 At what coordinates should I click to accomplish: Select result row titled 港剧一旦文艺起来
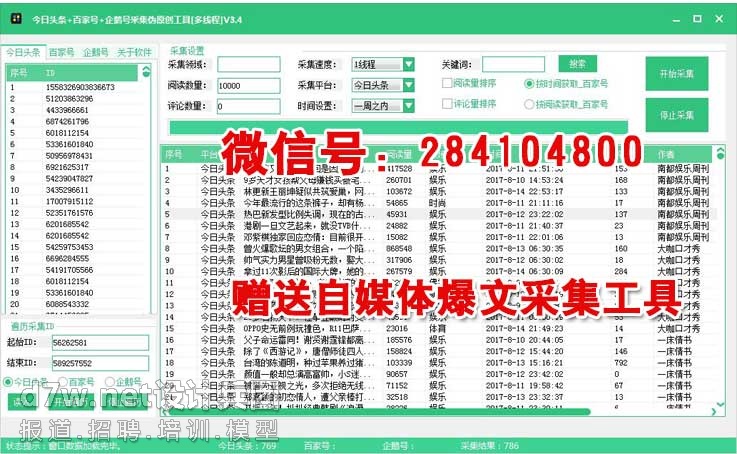[x=437, y=226]
